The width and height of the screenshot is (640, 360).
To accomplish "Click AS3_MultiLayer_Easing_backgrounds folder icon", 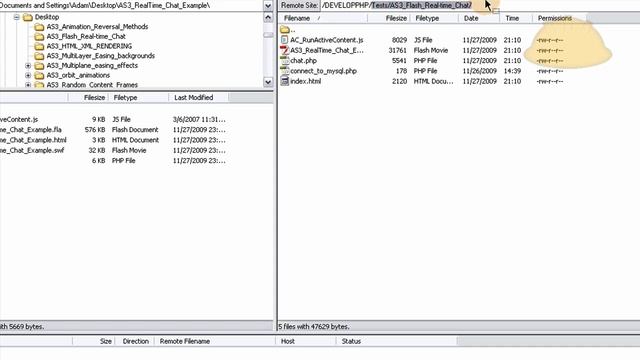I will tap(39, 56).
